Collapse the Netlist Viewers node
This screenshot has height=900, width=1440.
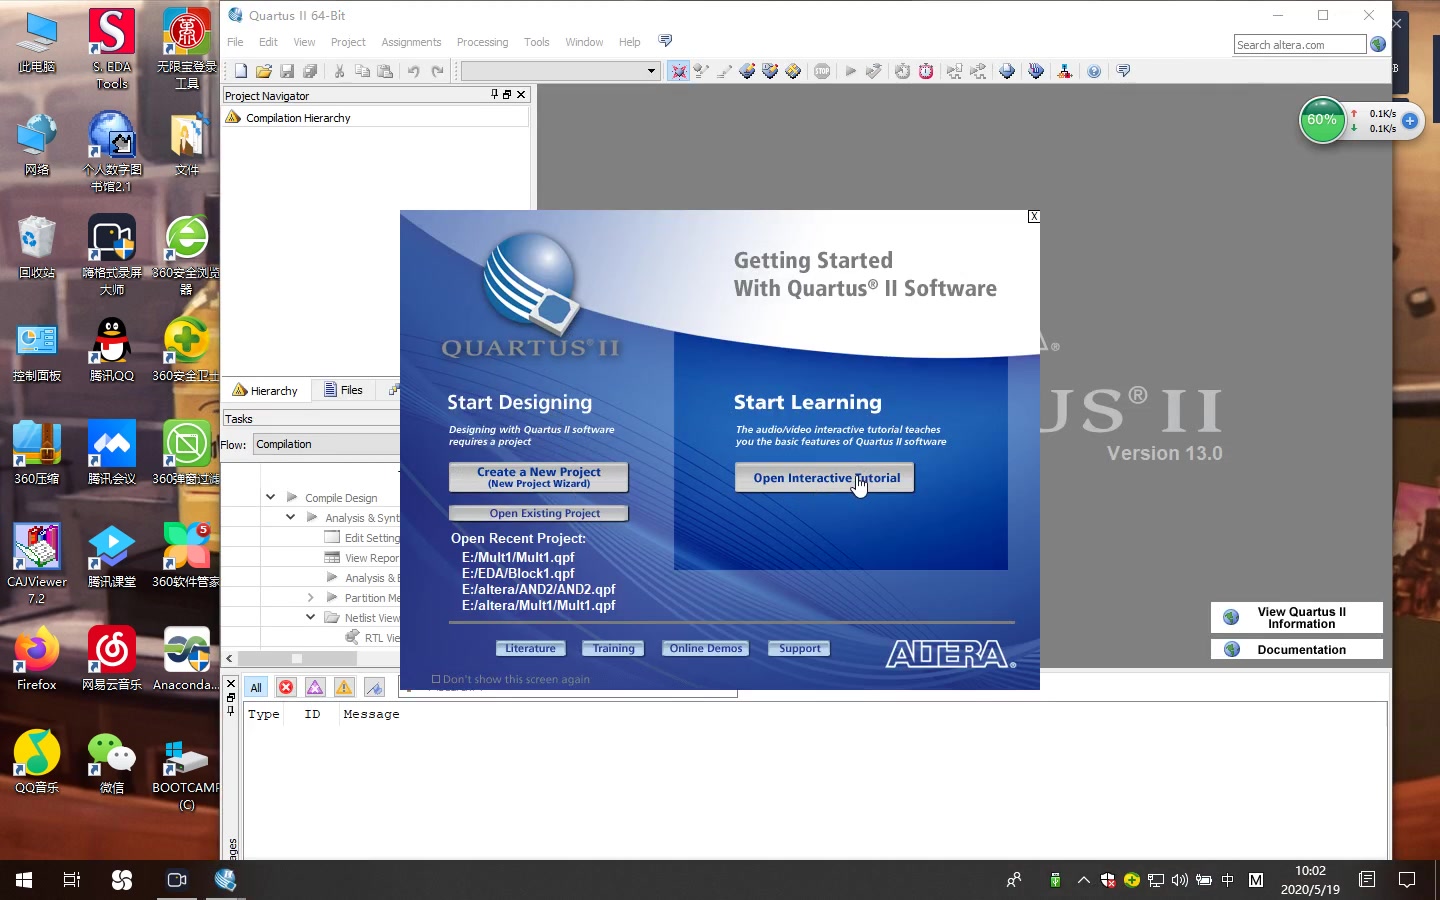tap(310, 617)
